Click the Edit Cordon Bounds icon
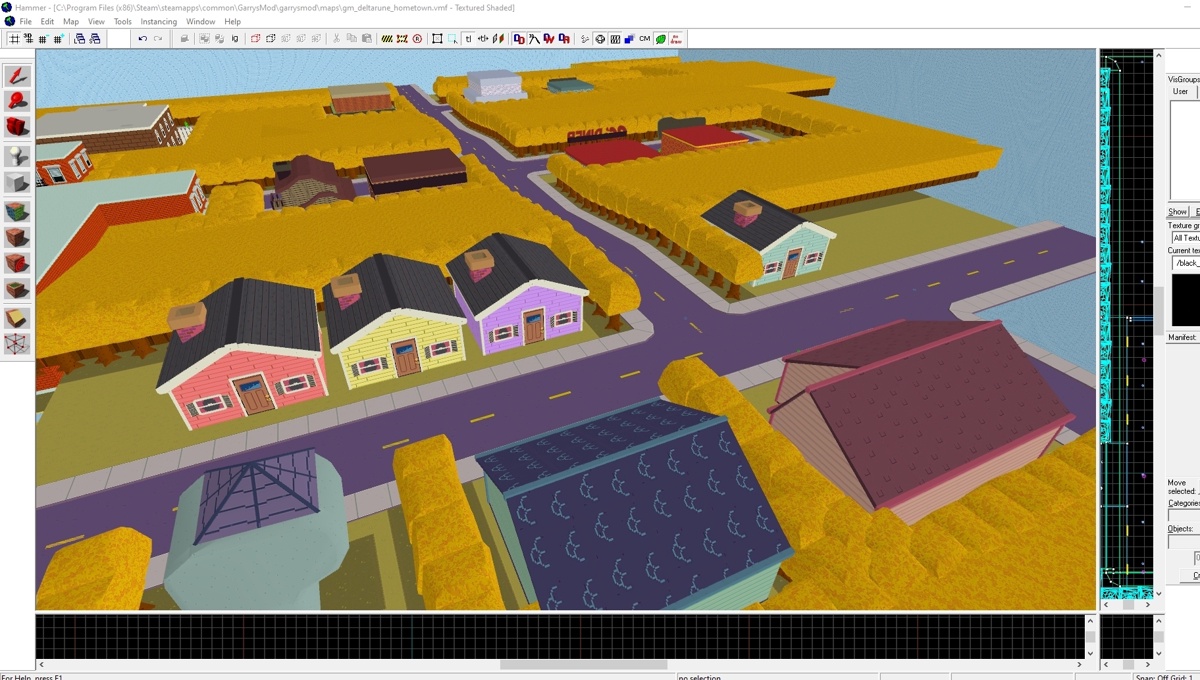 402,39
